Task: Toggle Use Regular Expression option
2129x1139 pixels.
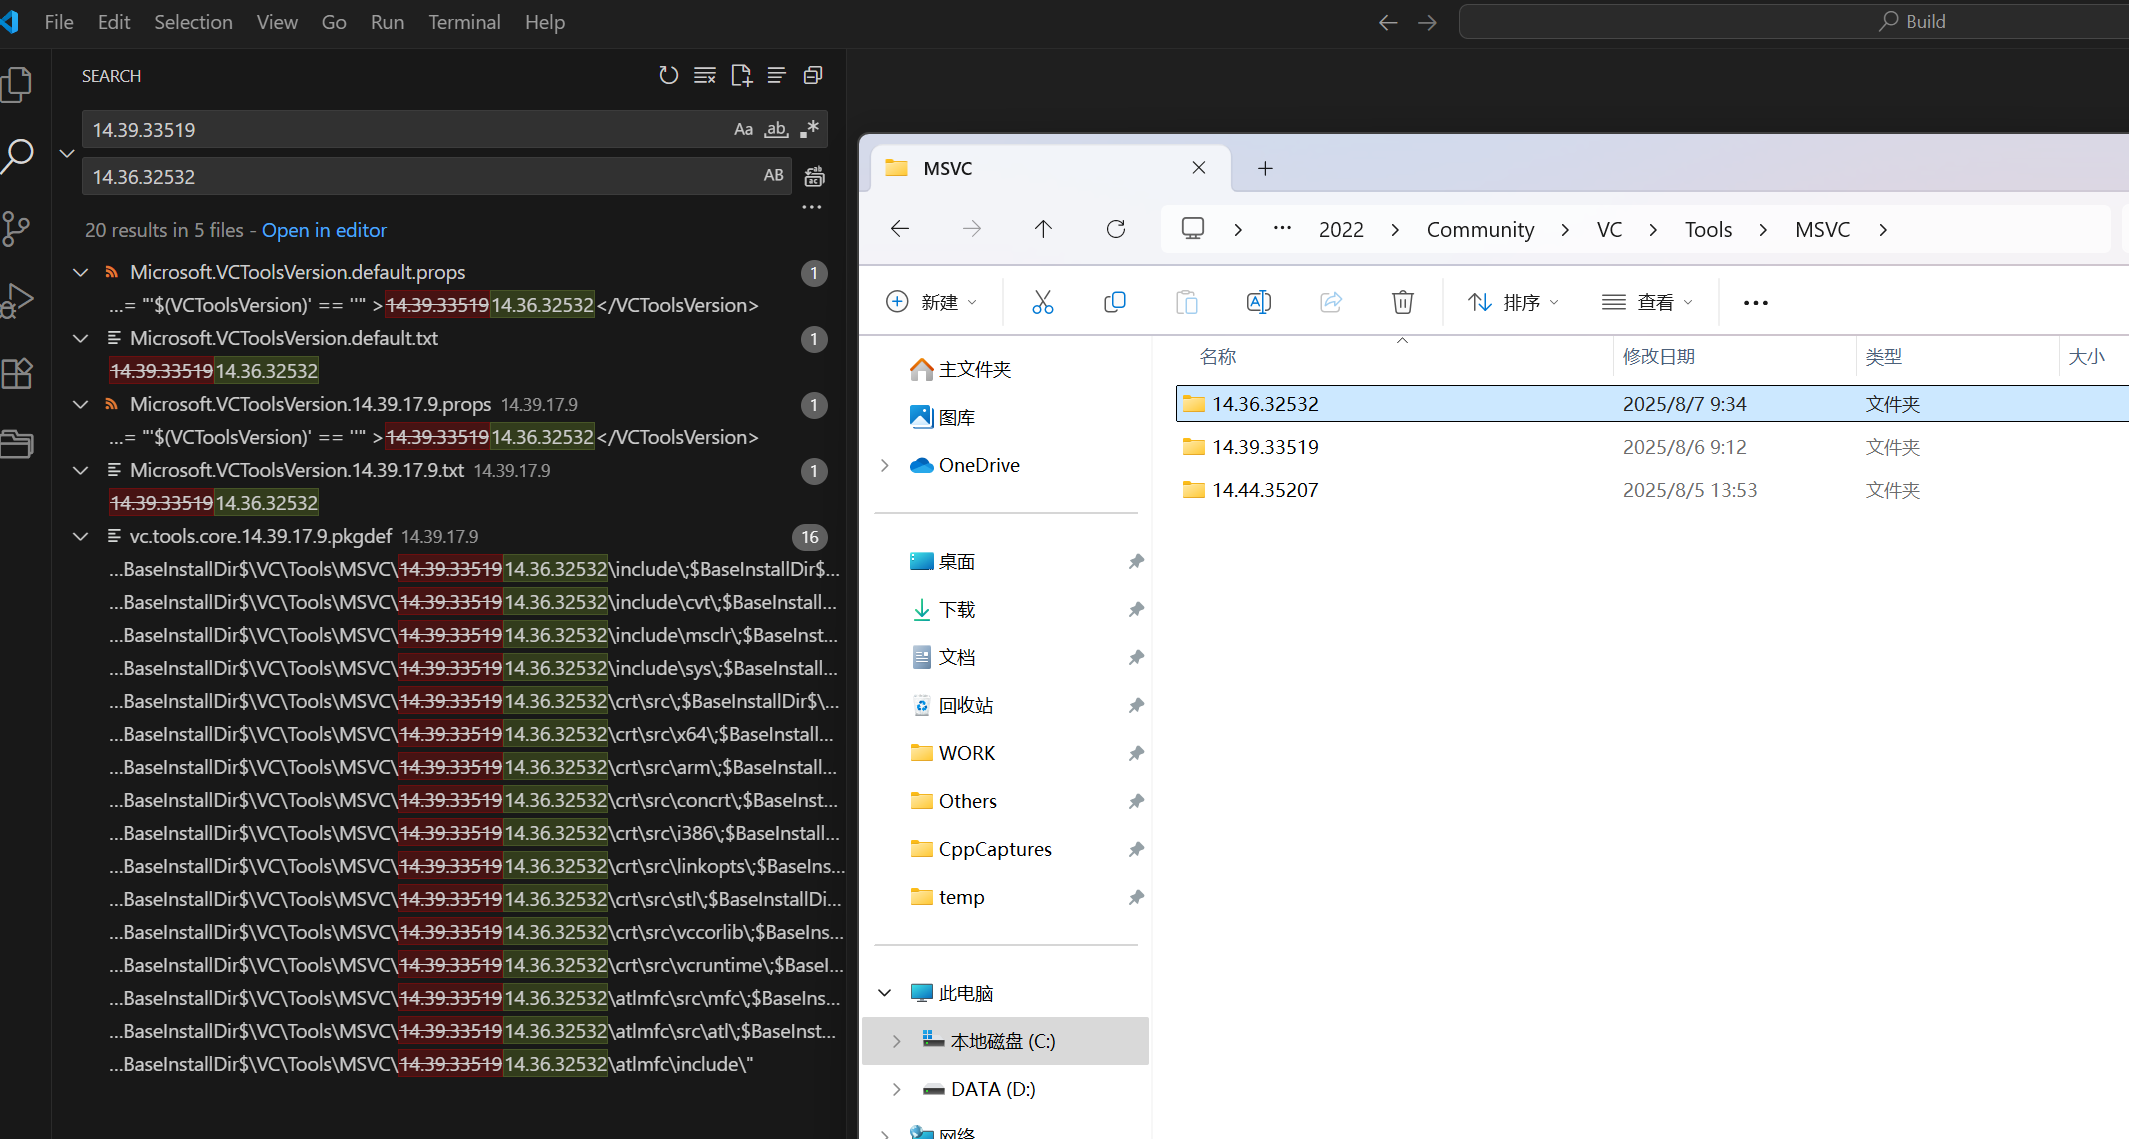Action: (809, 129)
